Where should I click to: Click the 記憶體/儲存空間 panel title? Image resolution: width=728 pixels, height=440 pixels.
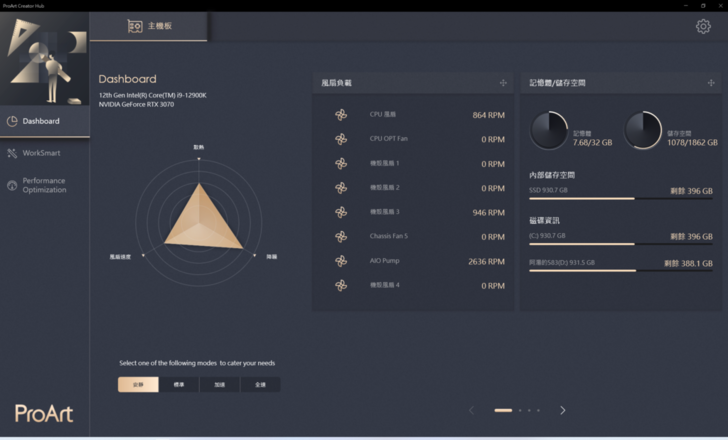[557, 83]
